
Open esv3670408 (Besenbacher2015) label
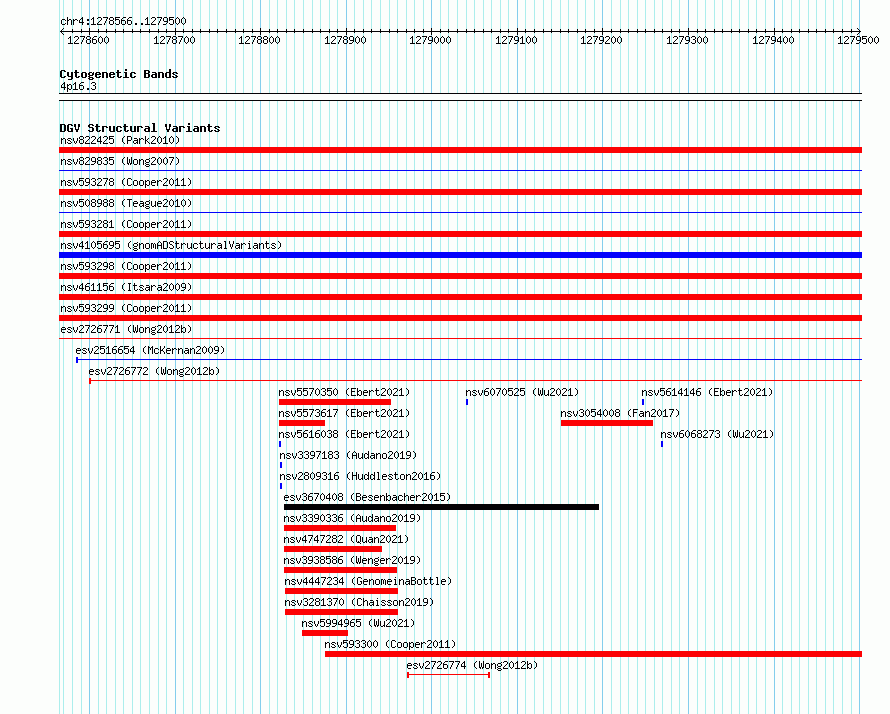pos(367,497)
